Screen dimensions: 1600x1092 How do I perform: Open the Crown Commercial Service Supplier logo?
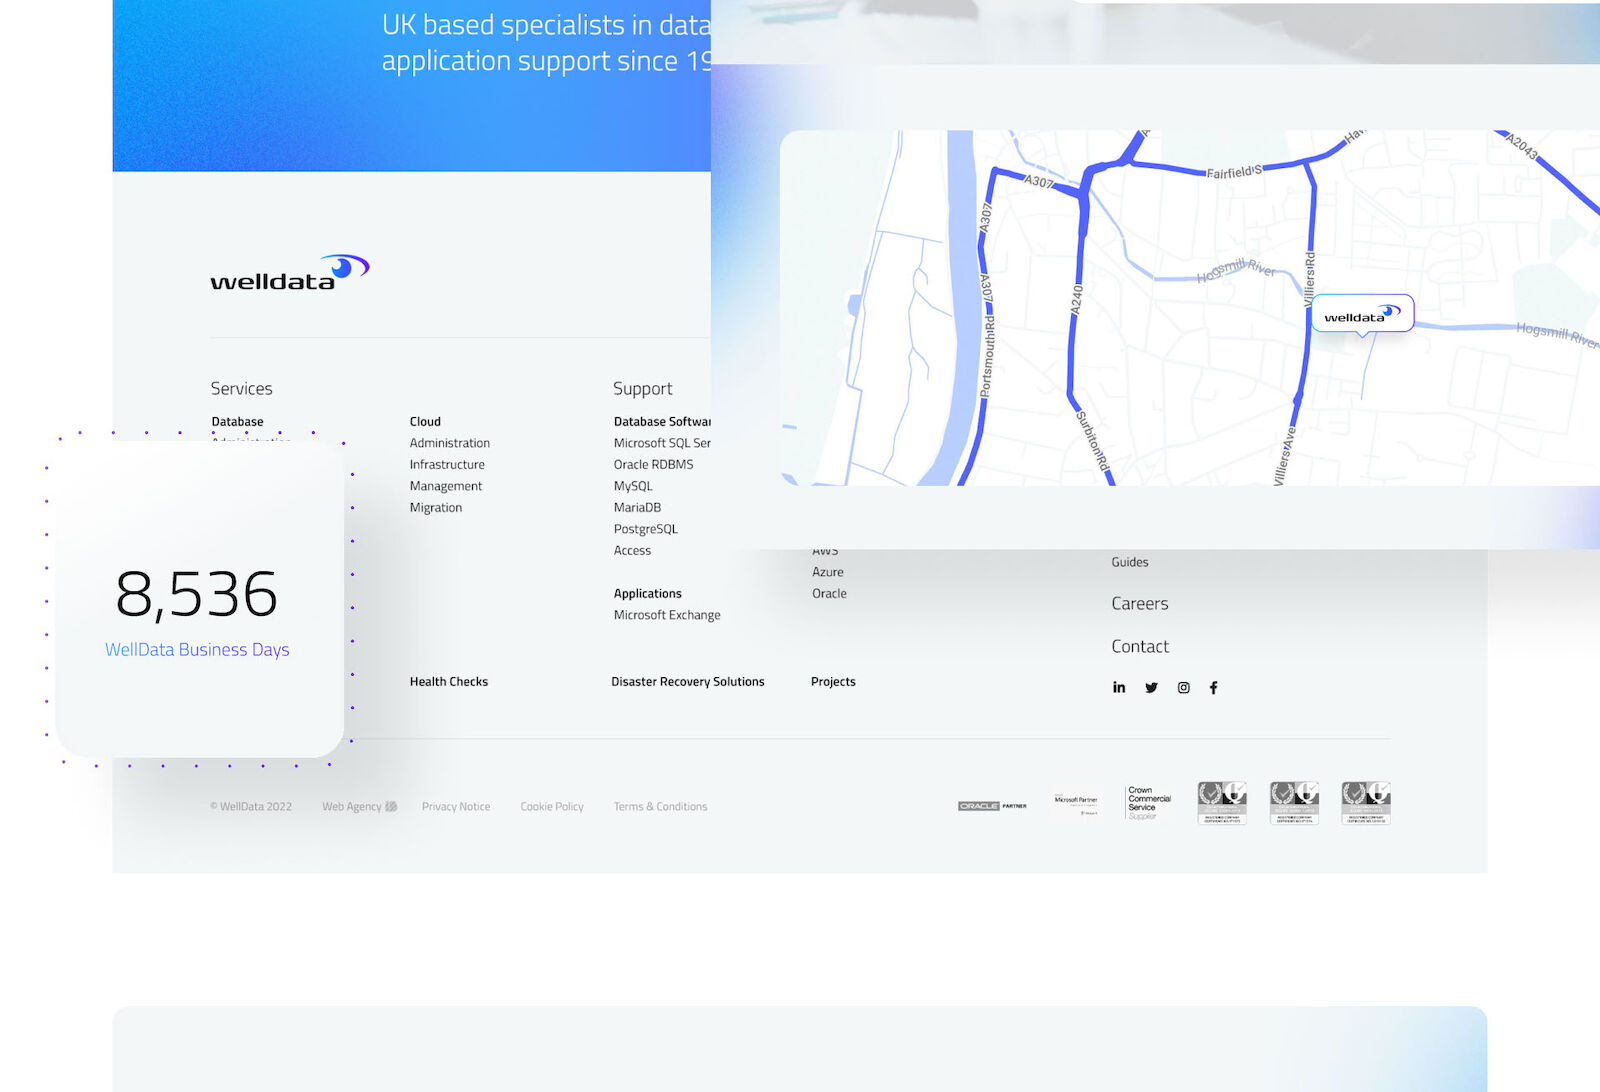click(1149, 804)
